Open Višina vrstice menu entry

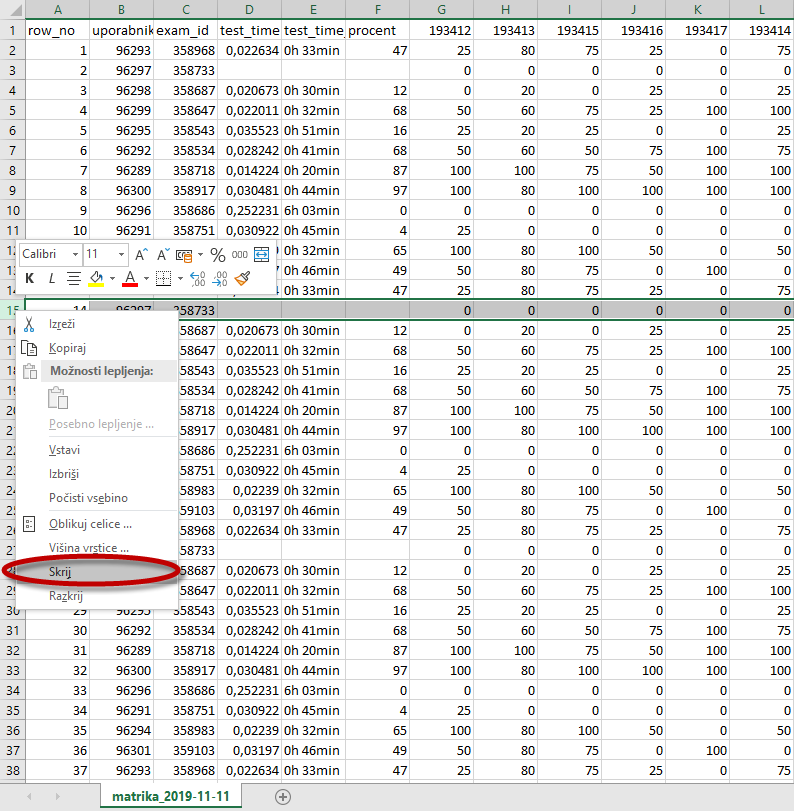[x=97, y=548]
